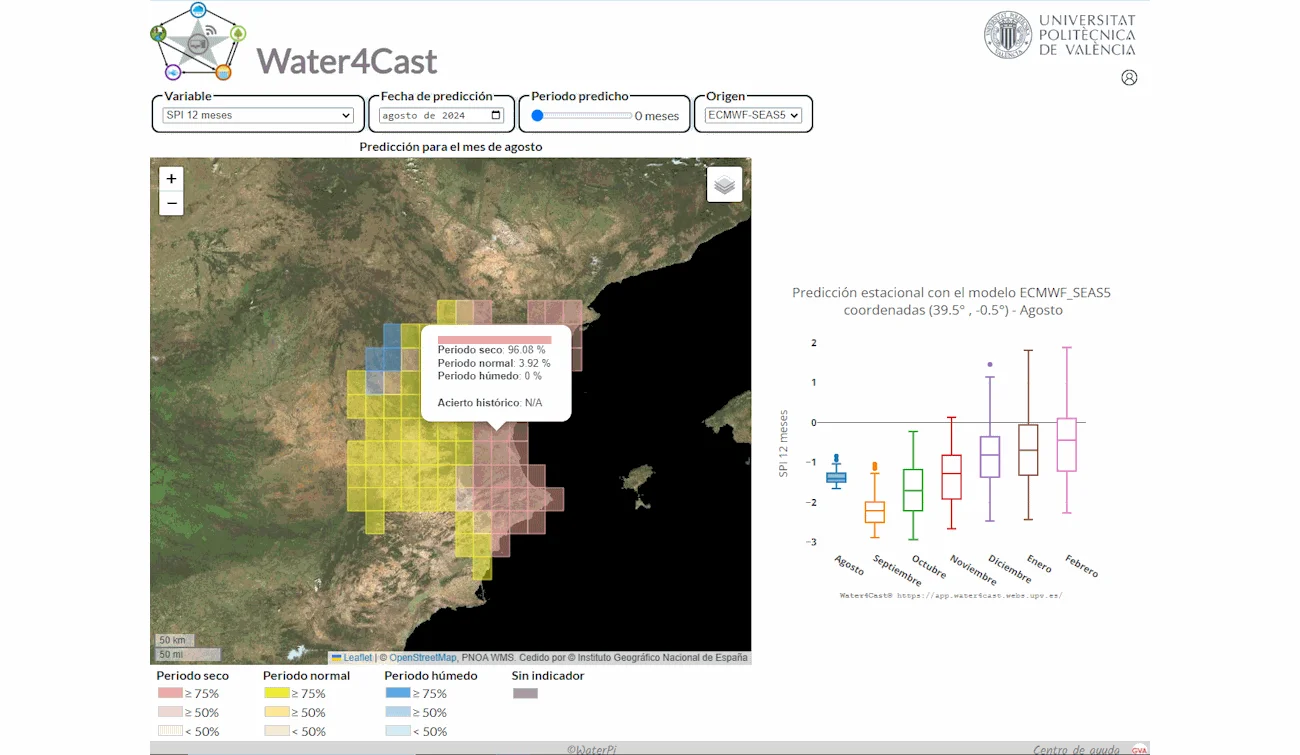Click the Noviembre red box plot
The width and height of the screenshot is (1300, 755).
click(x=951, y=477)
